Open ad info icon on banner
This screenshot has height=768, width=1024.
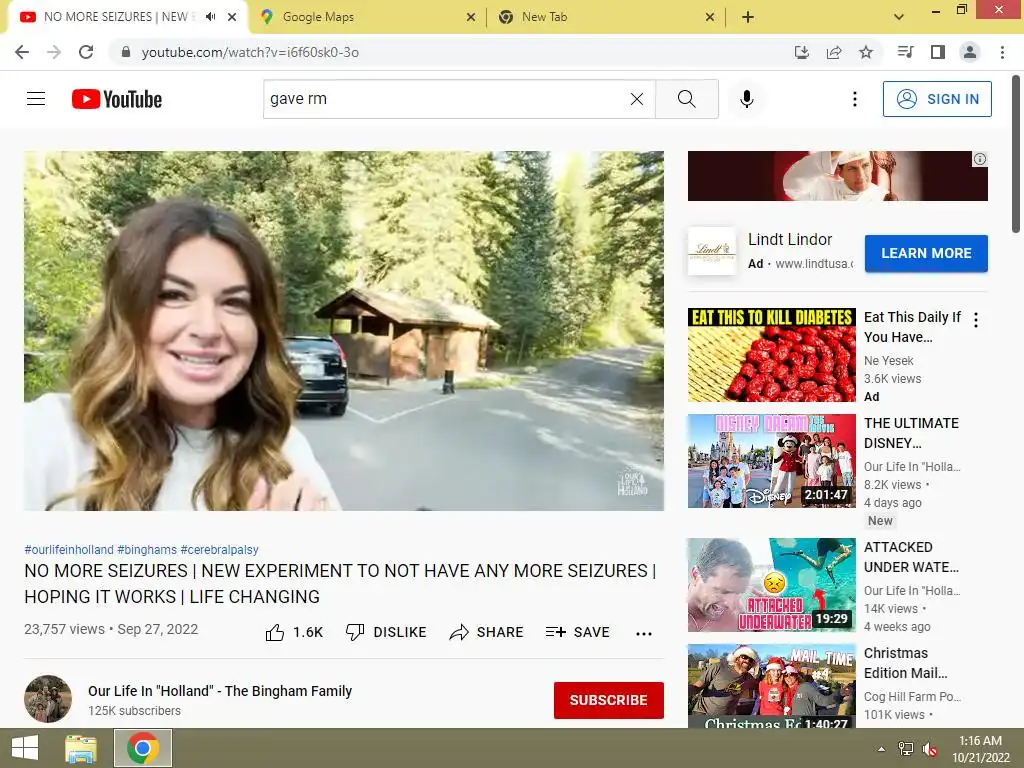coord(980,159)
